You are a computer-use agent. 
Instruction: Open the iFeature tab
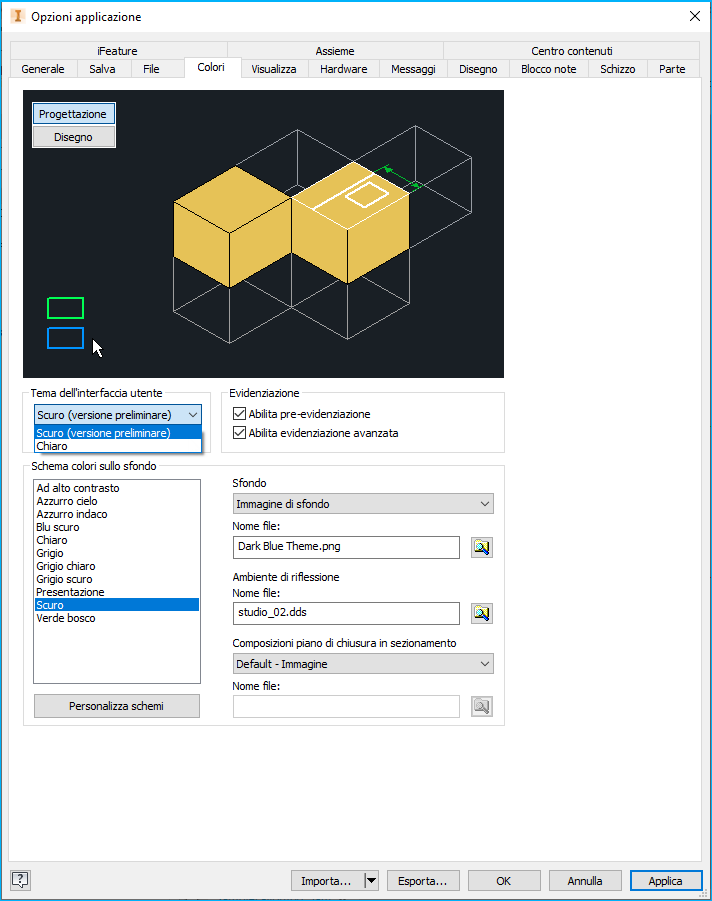point(118,51)
